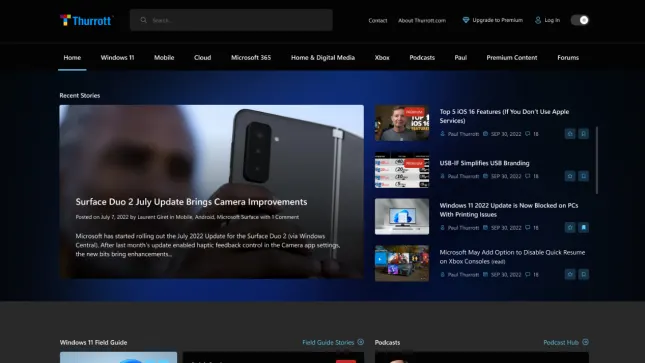Open the Forums tab

(568, 58)
